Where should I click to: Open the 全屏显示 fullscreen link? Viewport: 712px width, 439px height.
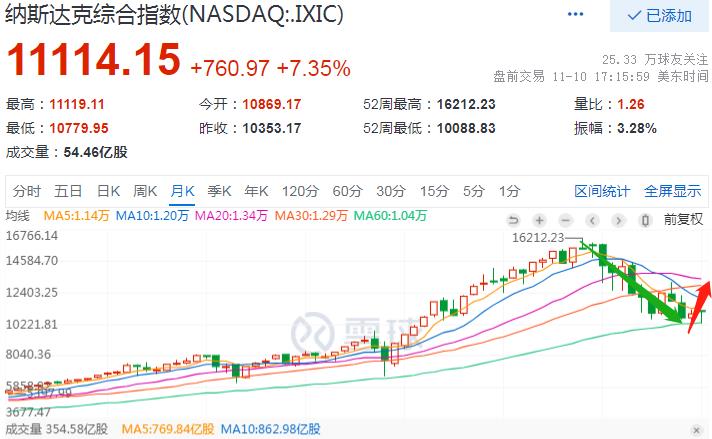click(672, 191)
